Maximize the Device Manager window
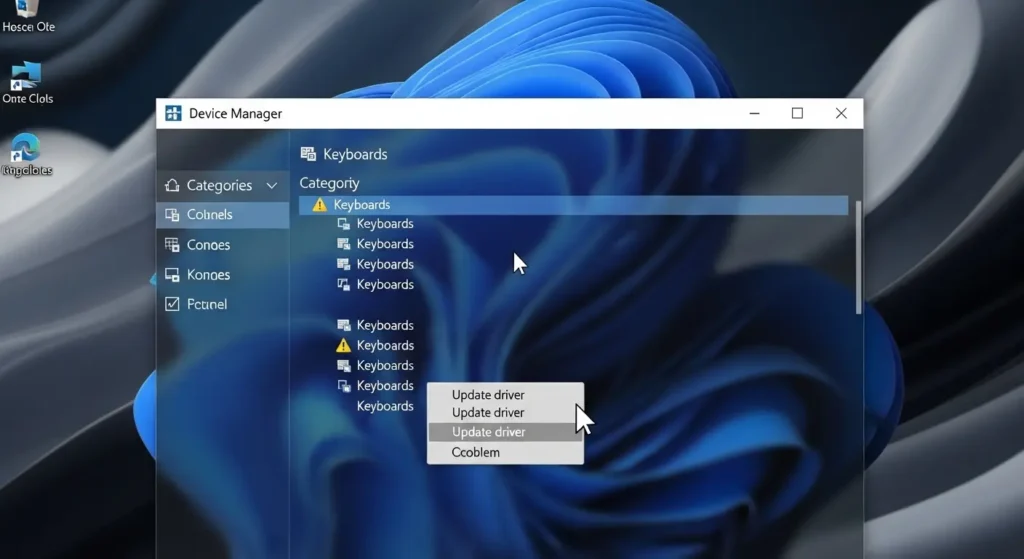Viewport: 1024px width, 559px height. click(x=797, y=114)
